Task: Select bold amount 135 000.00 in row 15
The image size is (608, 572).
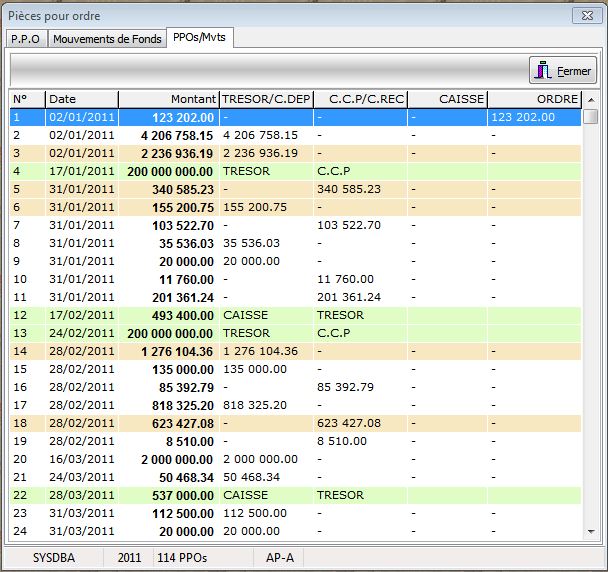Action: coord(183,370)
